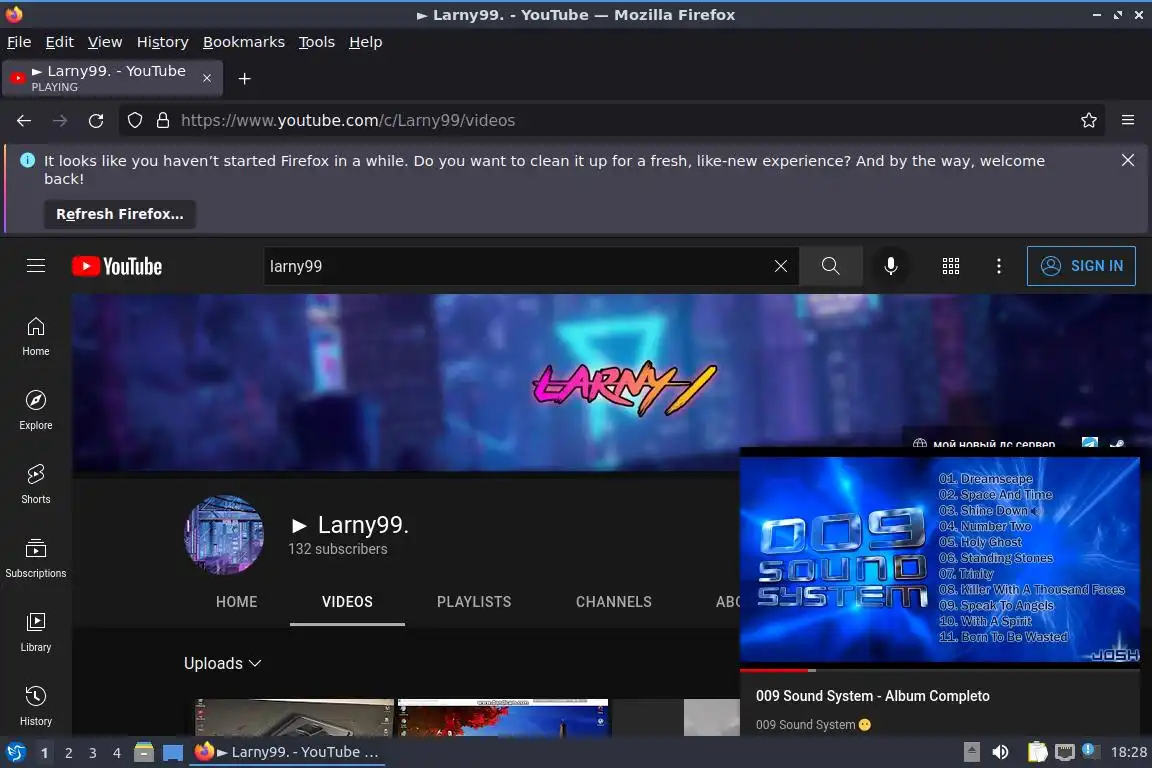
Task: Open the application launcher menu icon
Action: coord(15,752)
